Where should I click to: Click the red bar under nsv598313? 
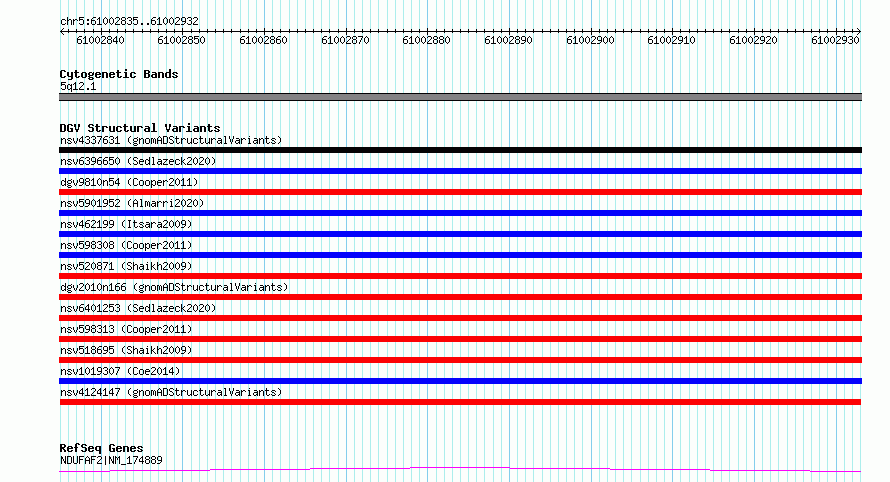460,339
